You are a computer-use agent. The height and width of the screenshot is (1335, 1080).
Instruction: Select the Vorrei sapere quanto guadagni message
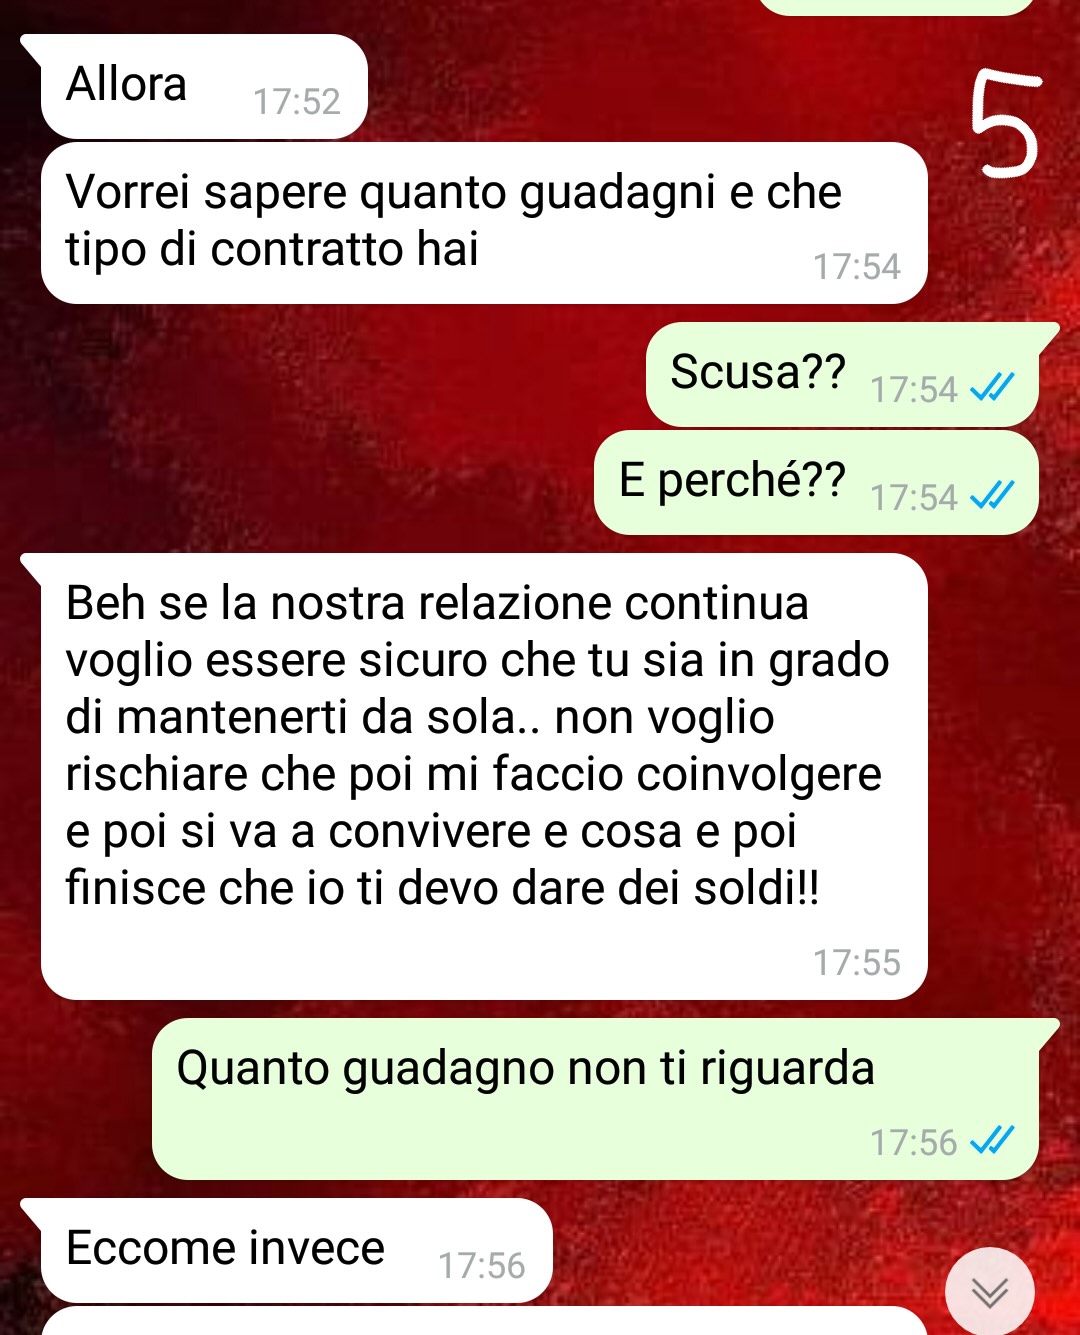point(484,223)
